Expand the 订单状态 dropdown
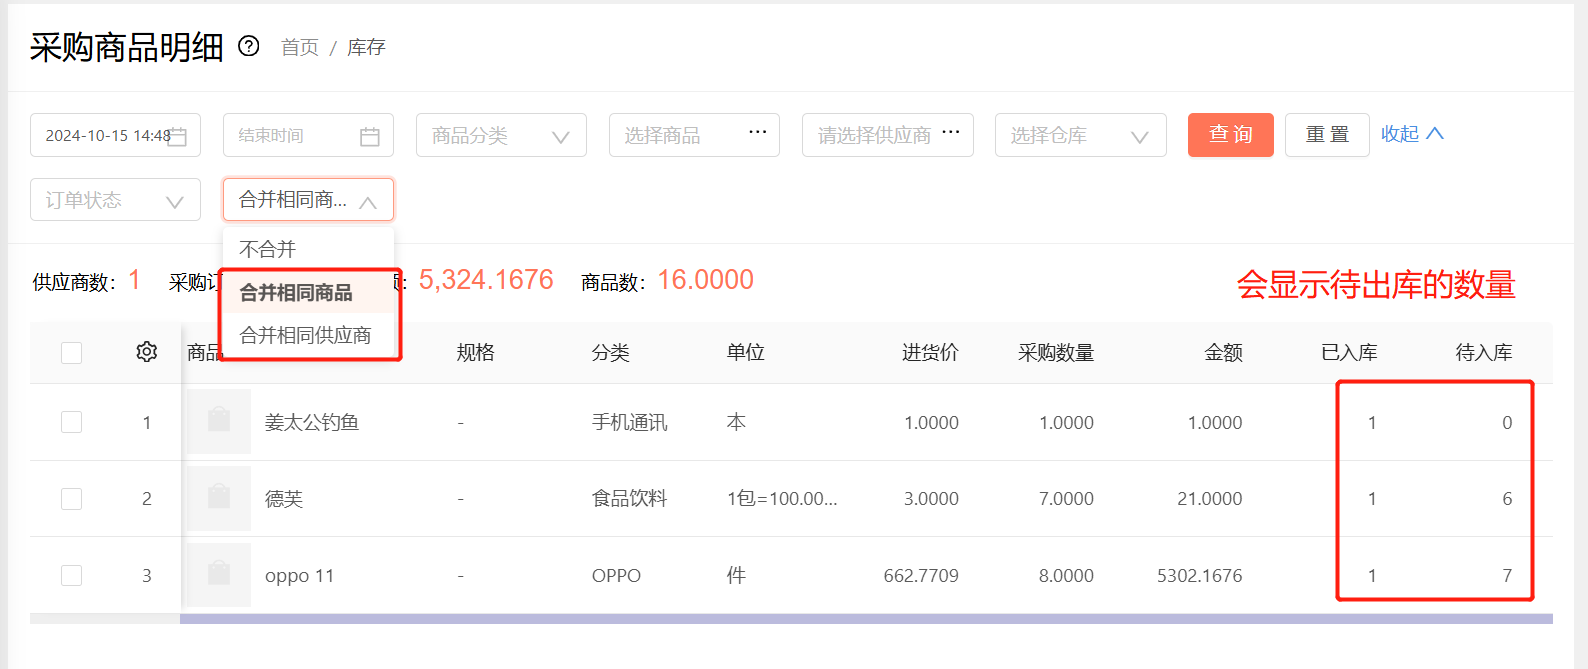The height and width of the screenshot is (669, 1588). coord(115,200)
